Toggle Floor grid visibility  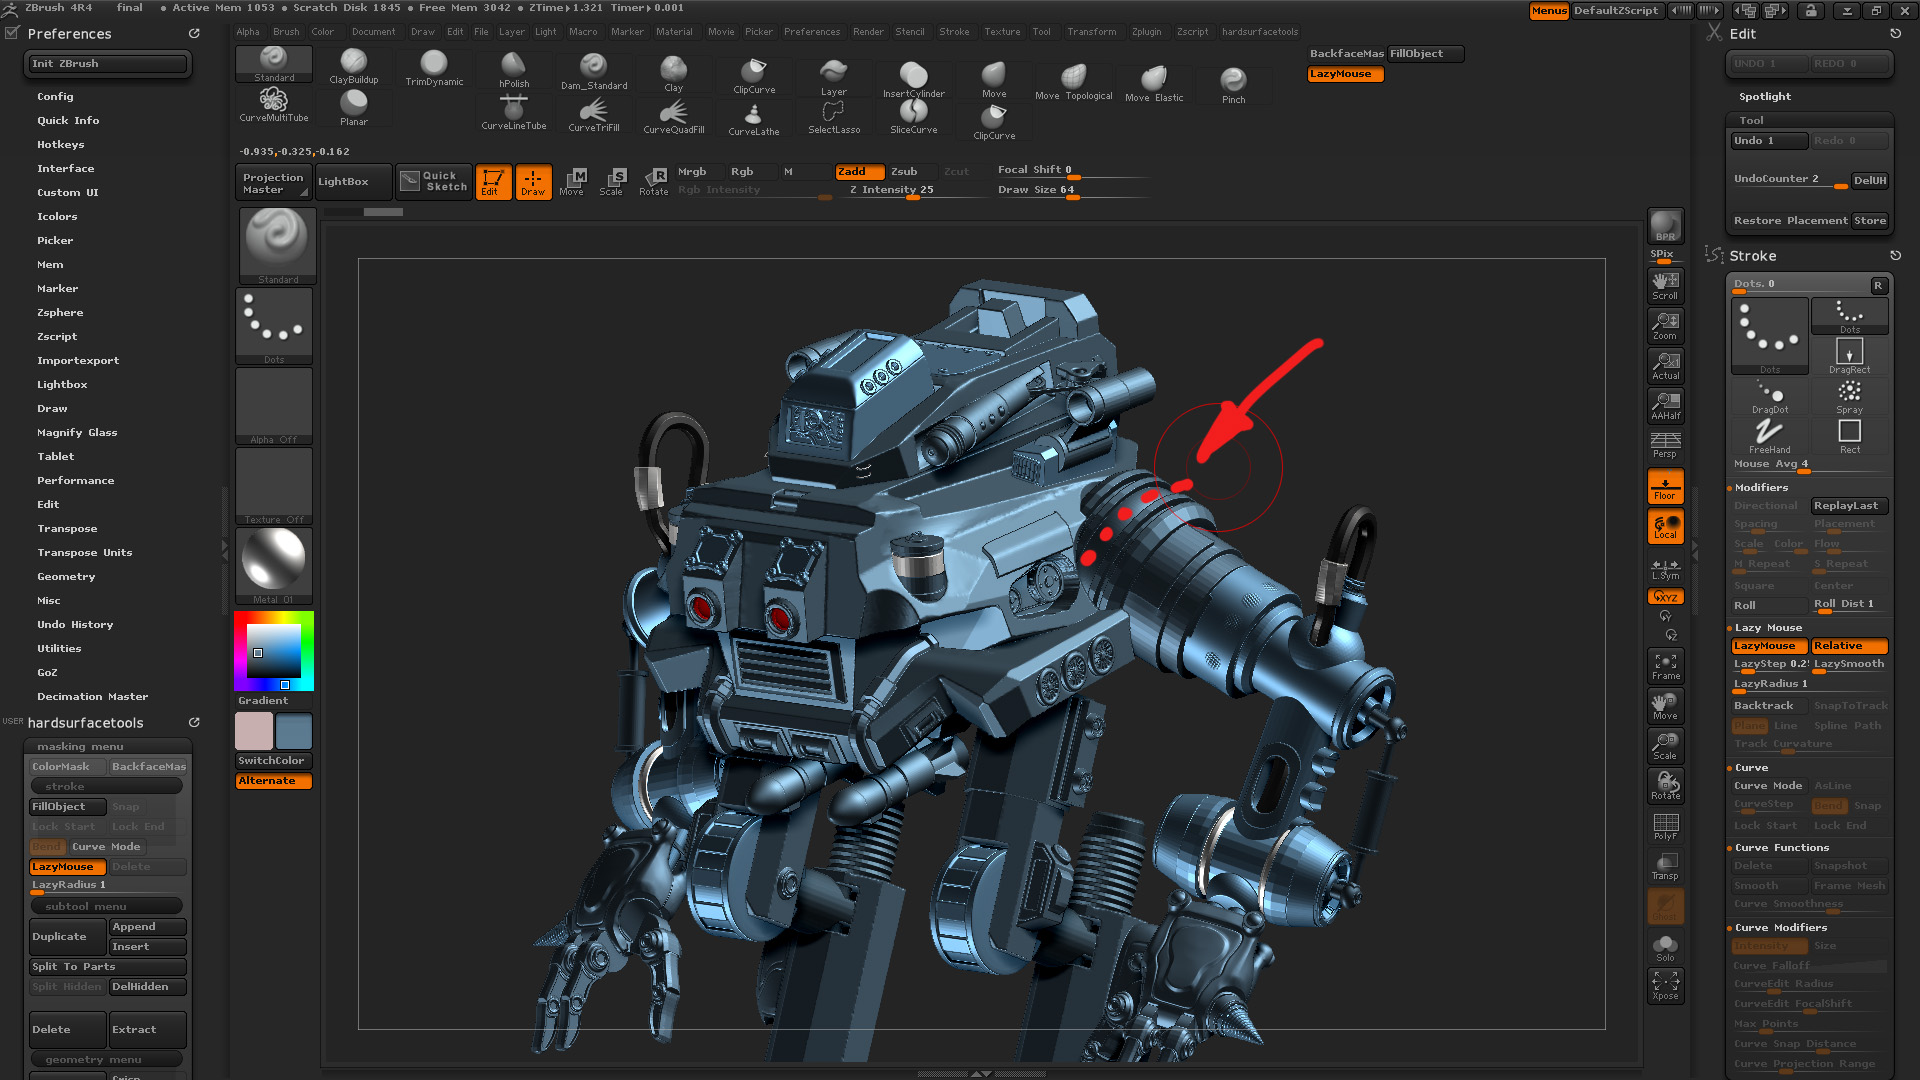(1665, 487)
